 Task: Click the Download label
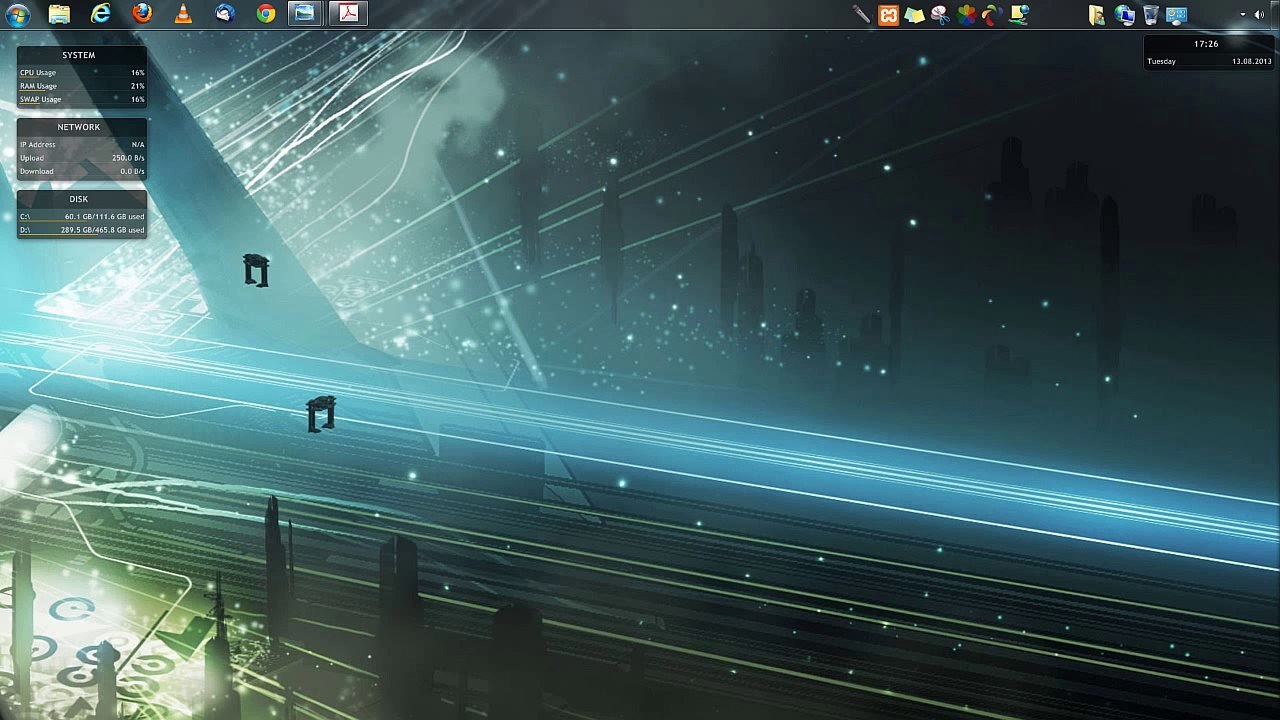[37, 171]
